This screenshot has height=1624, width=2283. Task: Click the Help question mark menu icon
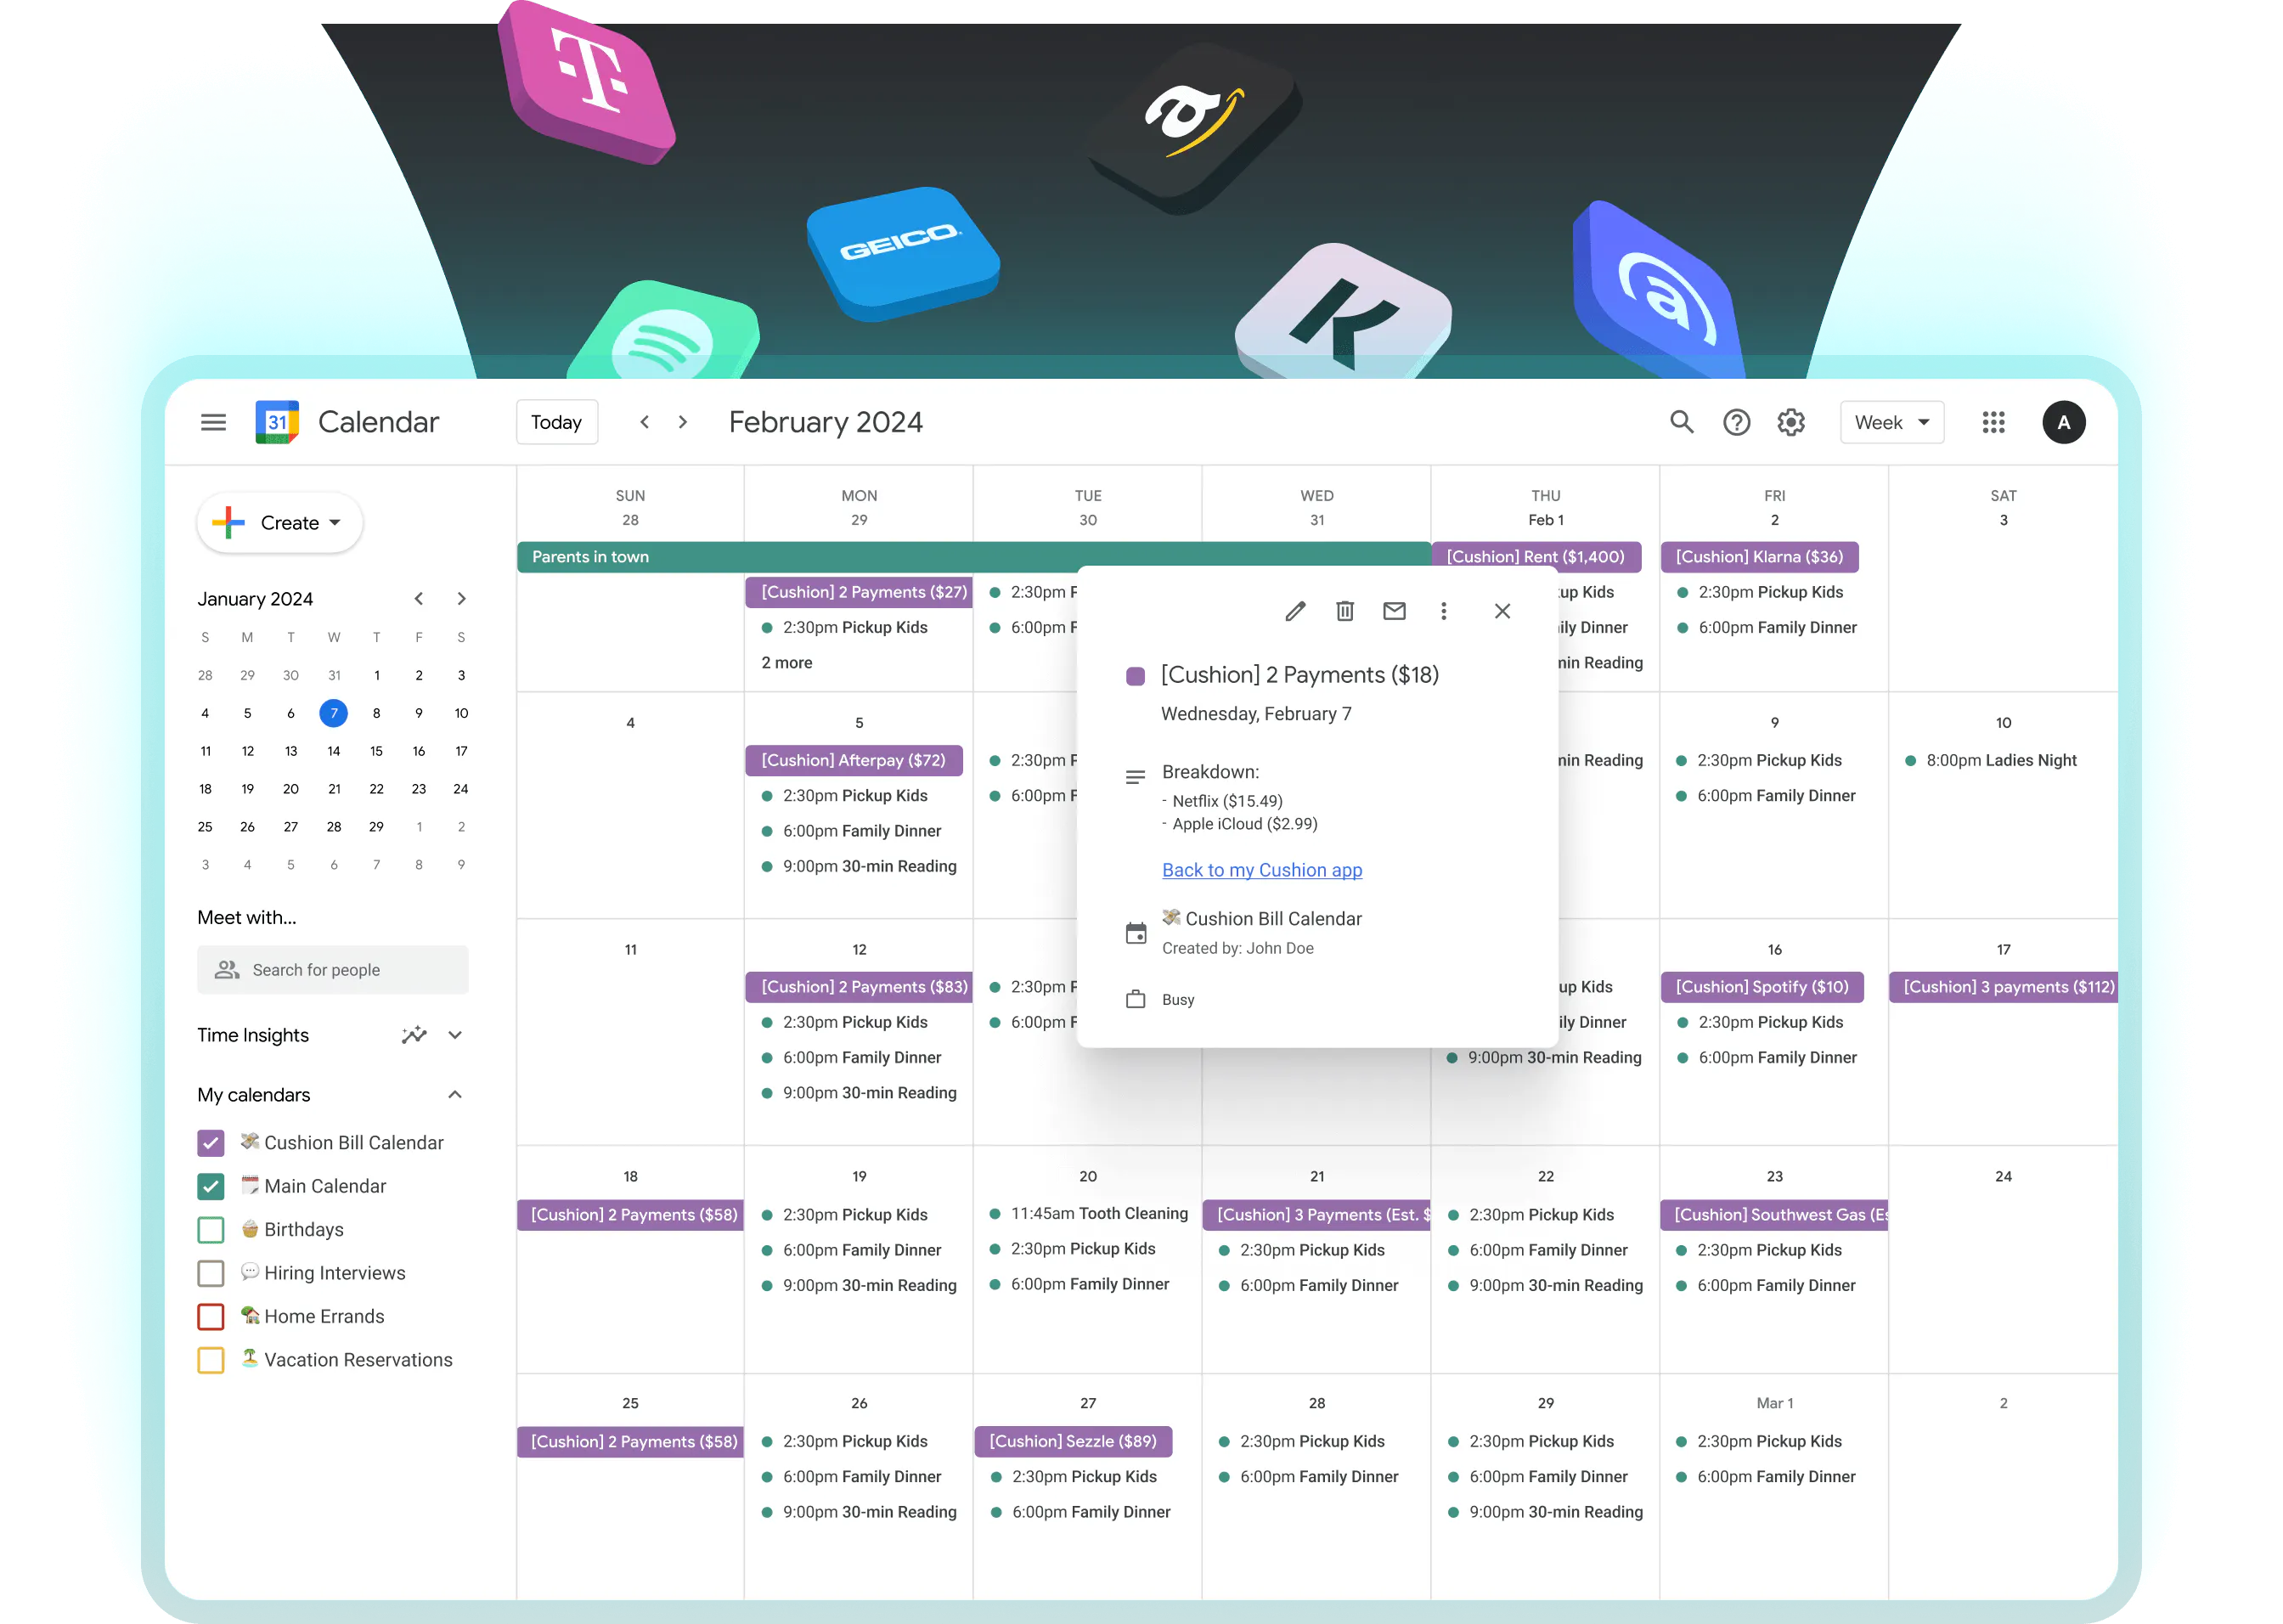pos(1736,424)
